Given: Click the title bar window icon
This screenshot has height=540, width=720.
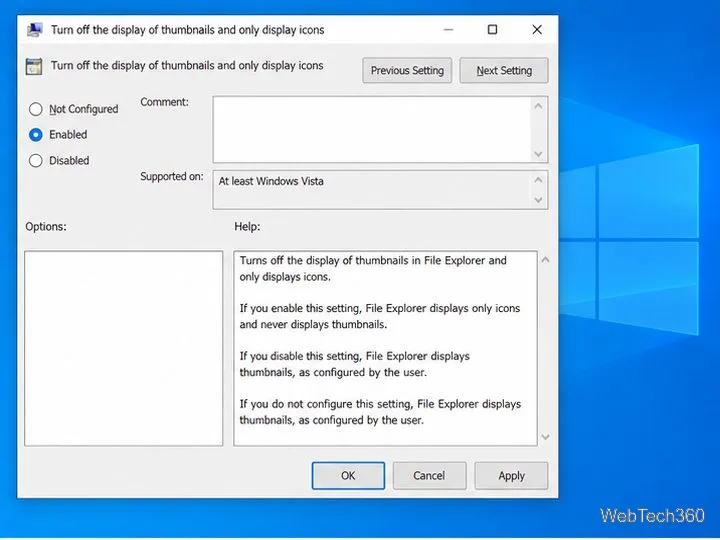Looking at the screenshot, I should point(34,30).
